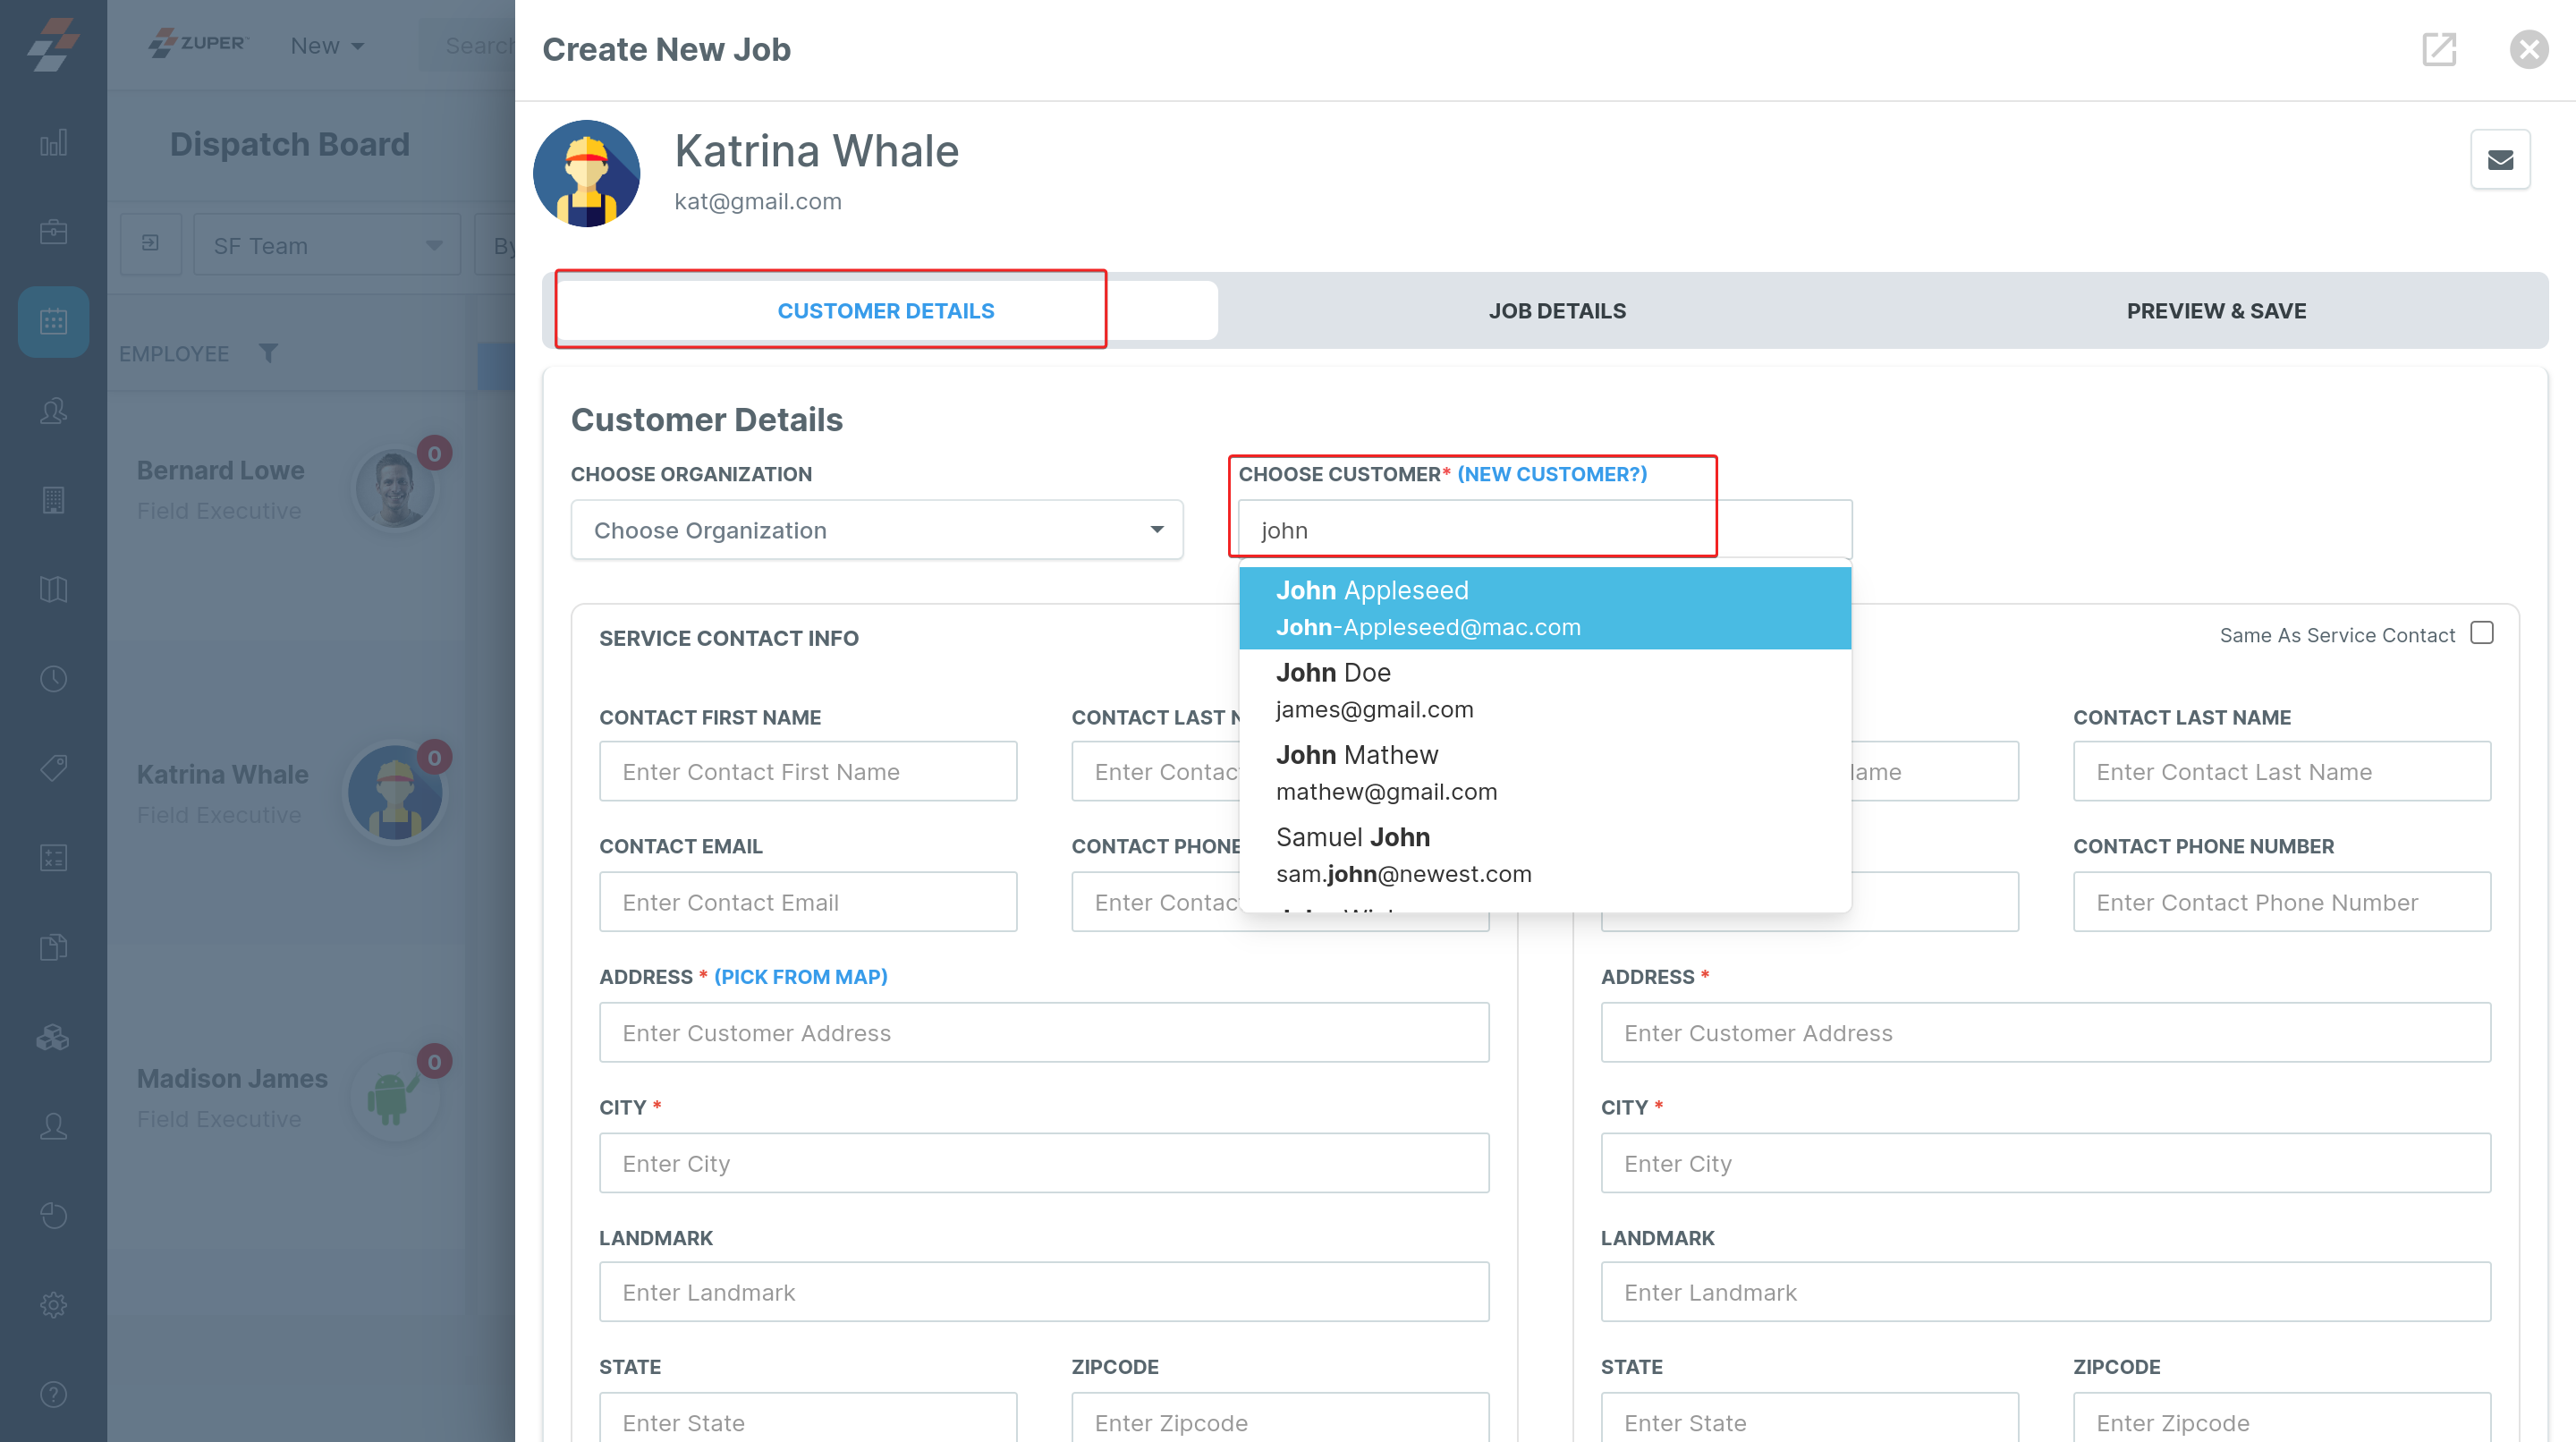Open the bar chart dashboard sidebar icon

click(53, 143)
